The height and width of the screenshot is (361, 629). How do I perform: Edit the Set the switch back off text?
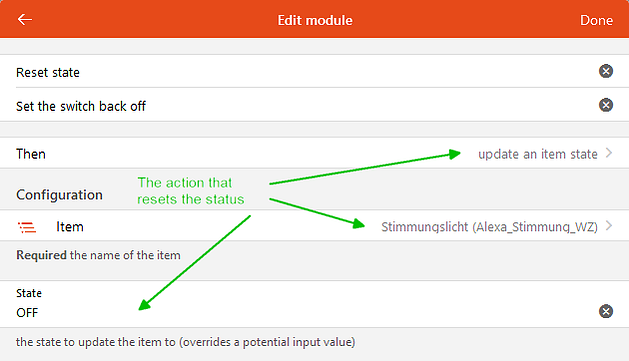[81, 106]
